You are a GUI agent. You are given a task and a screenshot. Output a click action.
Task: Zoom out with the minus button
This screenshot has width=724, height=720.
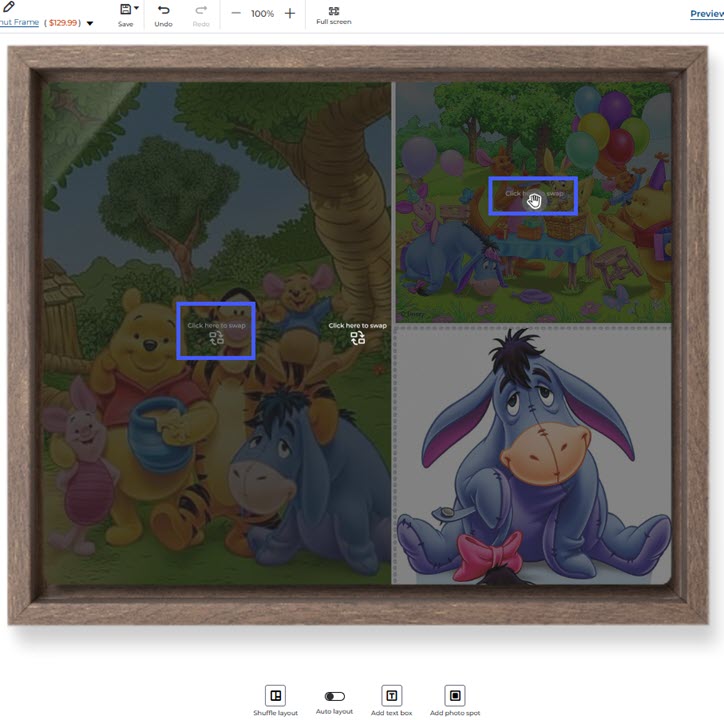point(236,13)
